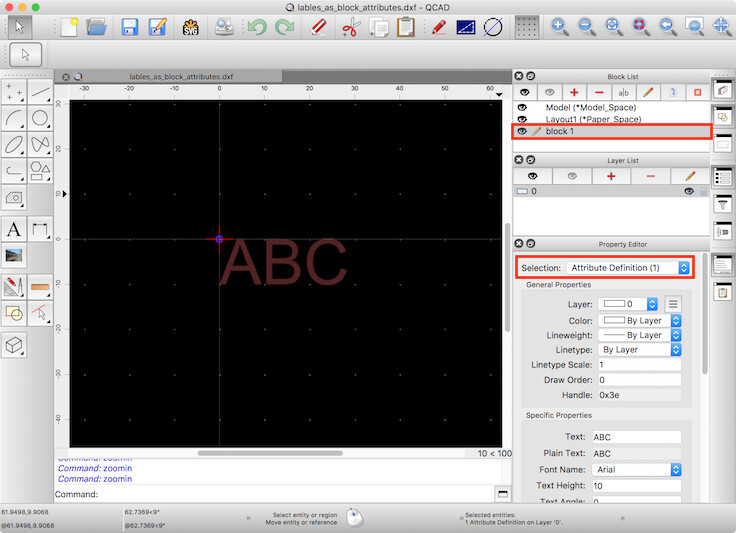Select the Line drawing tool
This screenshot has width=736, height=533.
40,91
